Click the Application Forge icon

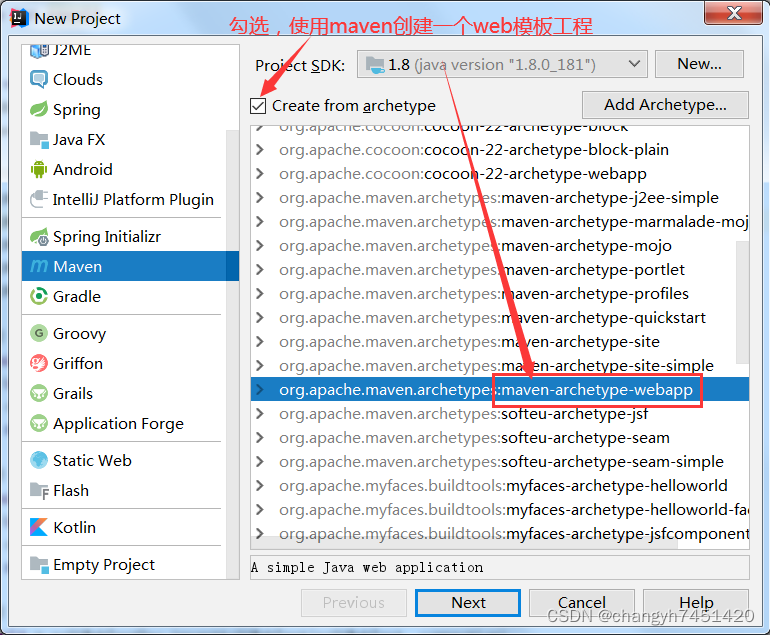(39, 423)
